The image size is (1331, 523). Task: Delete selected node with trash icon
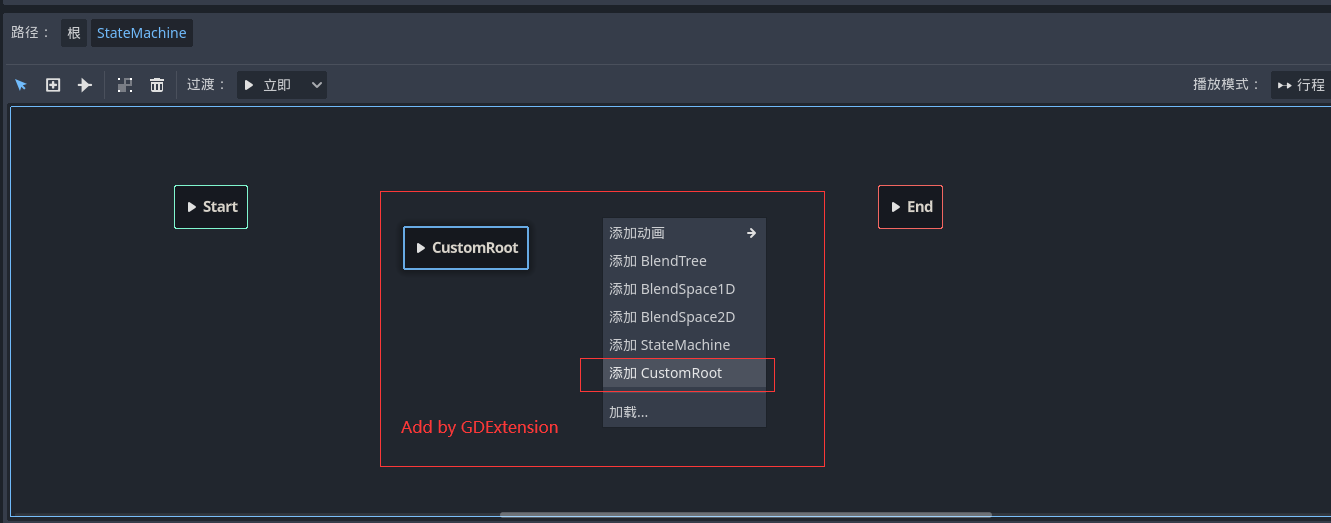[x=157, y=85]
